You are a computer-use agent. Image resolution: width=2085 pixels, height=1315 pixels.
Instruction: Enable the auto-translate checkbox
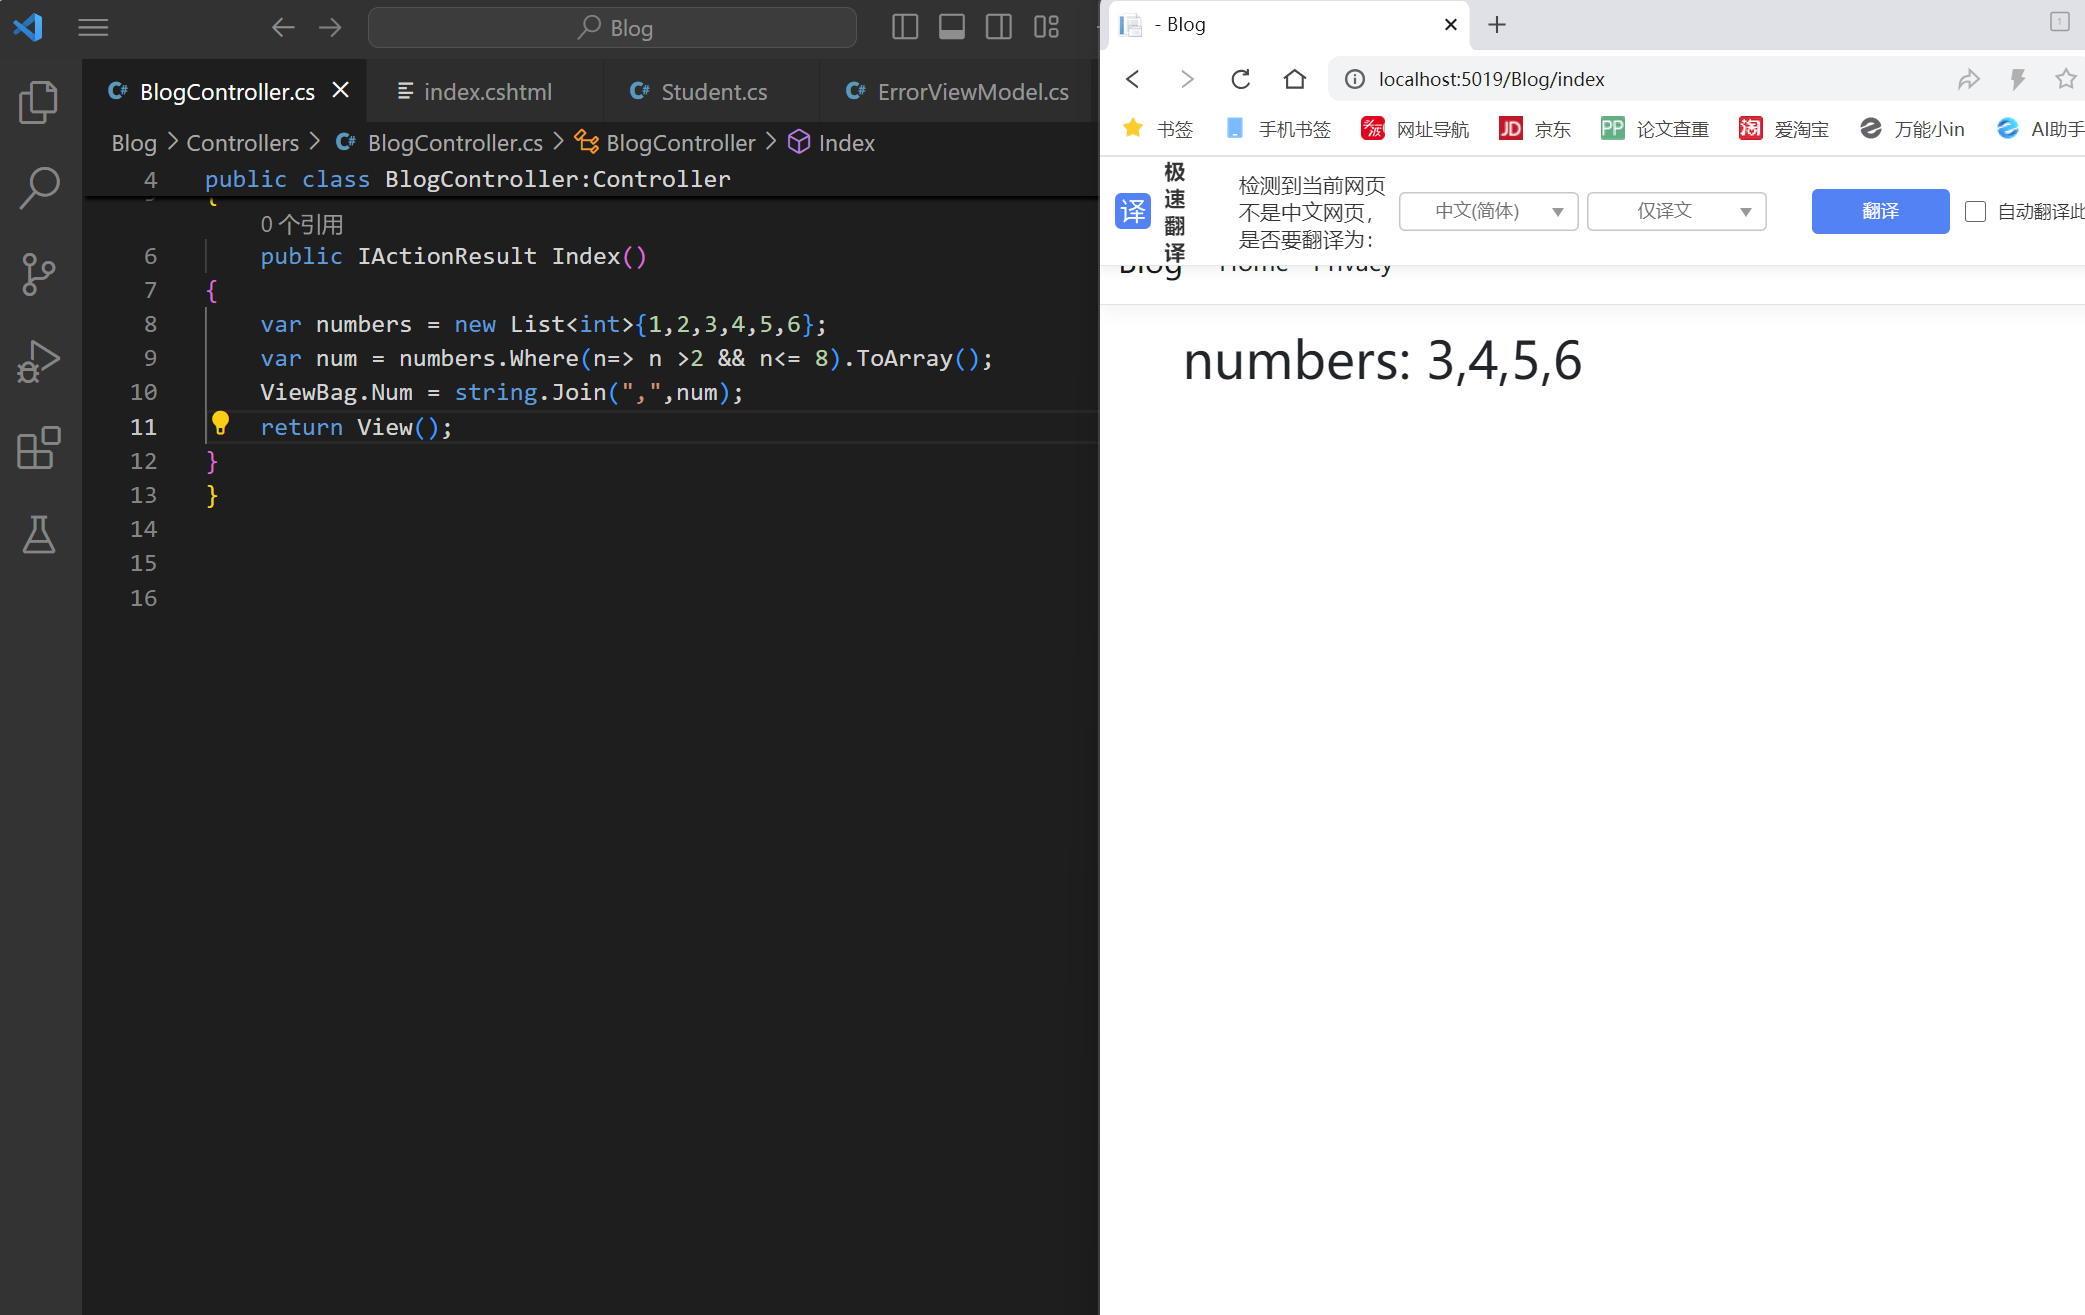click(1975, 211)
